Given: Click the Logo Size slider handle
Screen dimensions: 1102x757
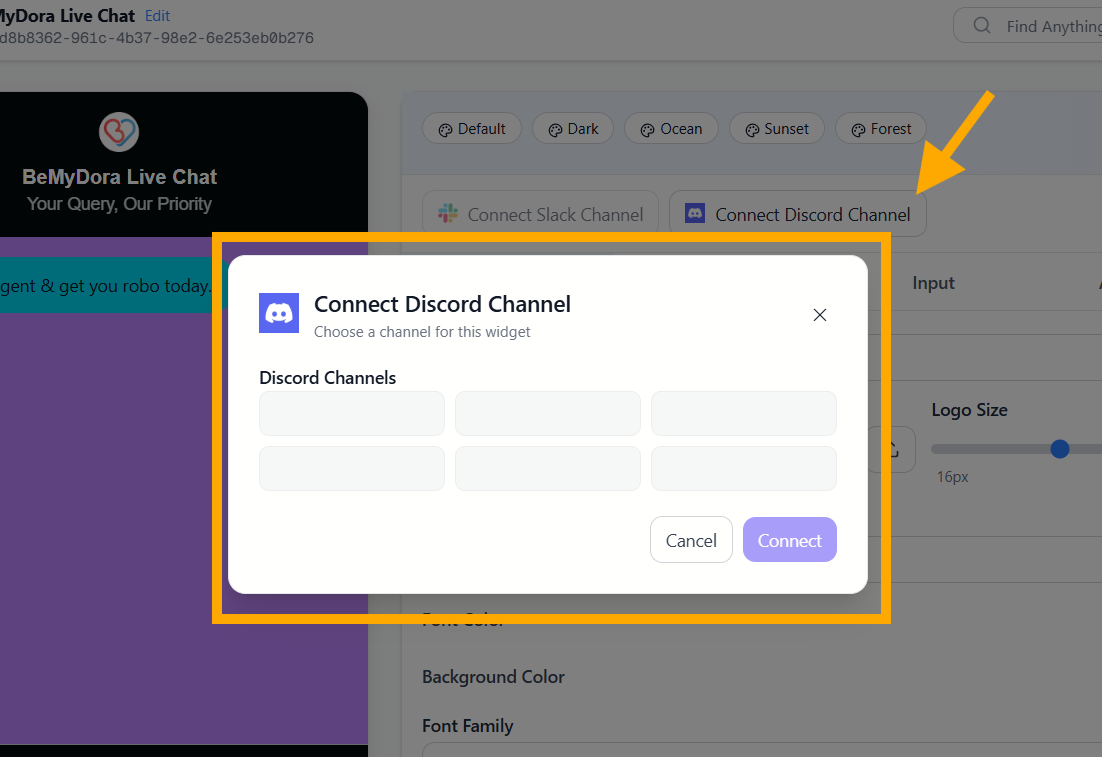Looking at the screenshot, I should point(1060,449).
